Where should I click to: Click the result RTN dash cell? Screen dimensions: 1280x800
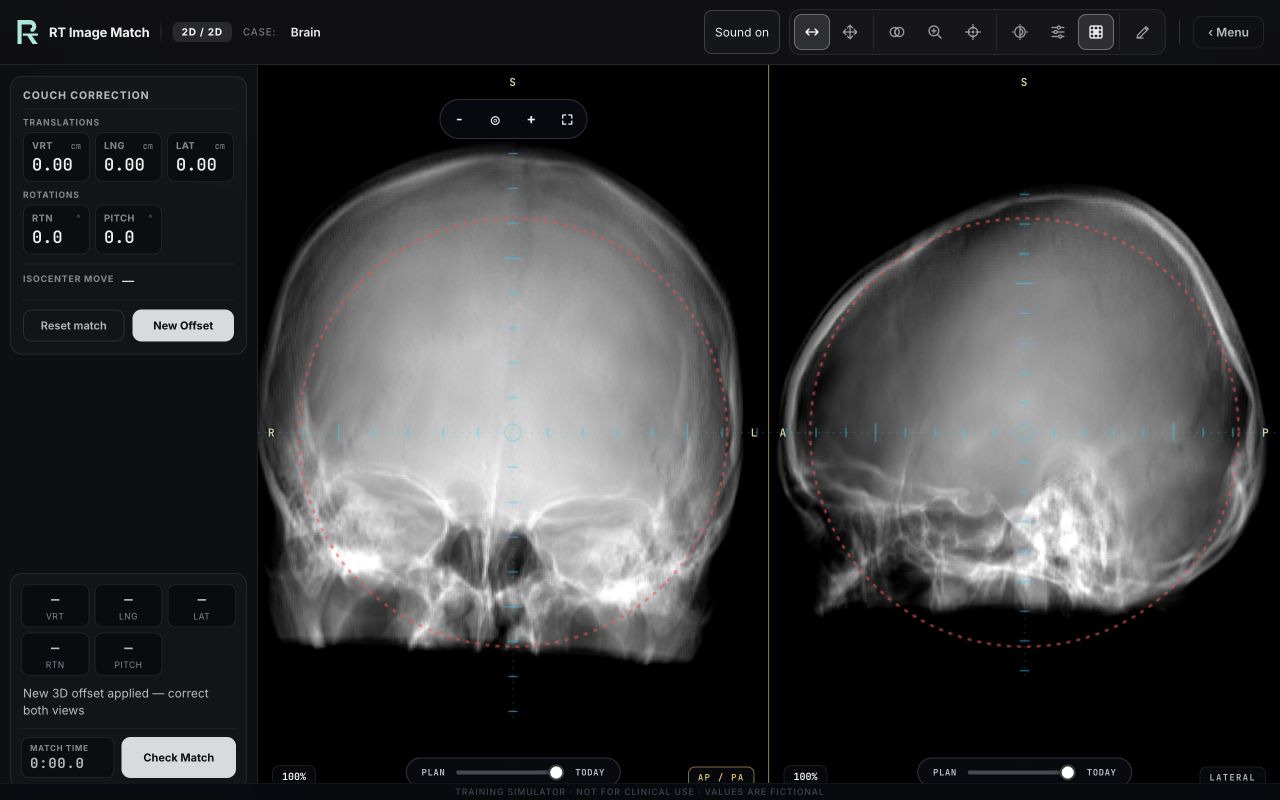point(55,654)
